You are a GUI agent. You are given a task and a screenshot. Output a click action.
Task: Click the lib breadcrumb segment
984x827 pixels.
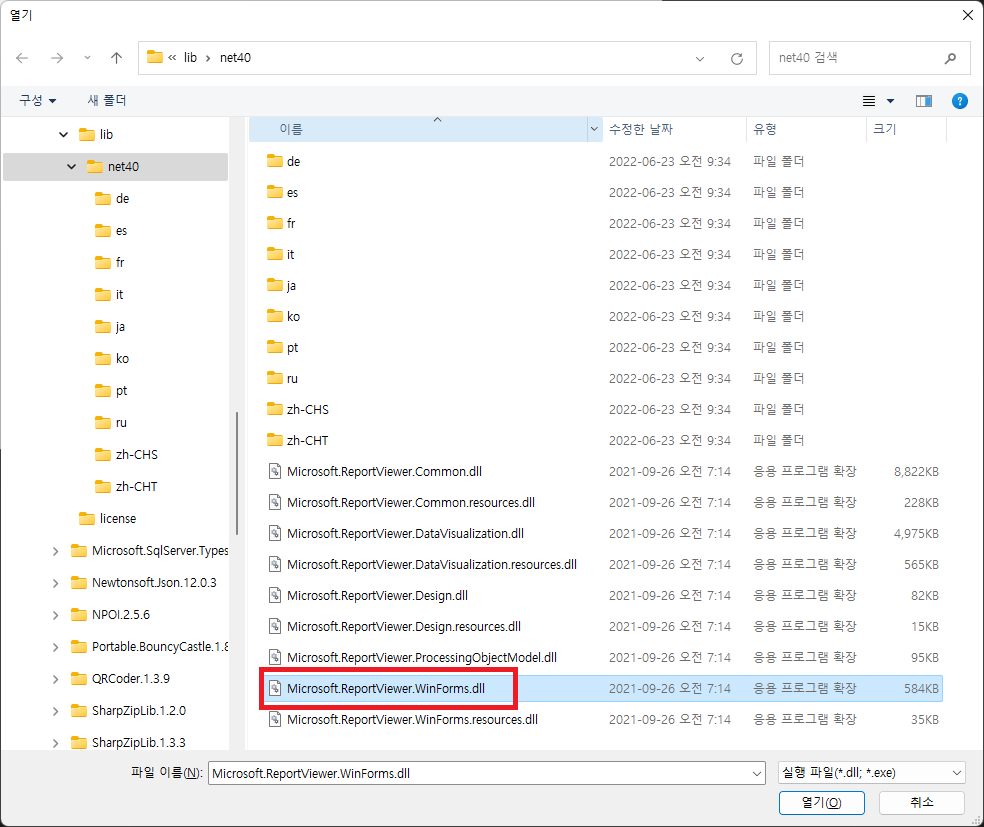click(x=190, y=58)
